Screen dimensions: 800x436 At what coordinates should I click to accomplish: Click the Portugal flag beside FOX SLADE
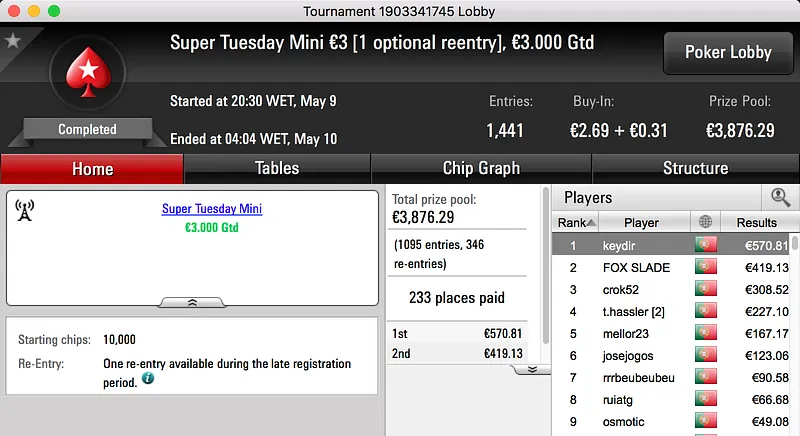point(706,267)
